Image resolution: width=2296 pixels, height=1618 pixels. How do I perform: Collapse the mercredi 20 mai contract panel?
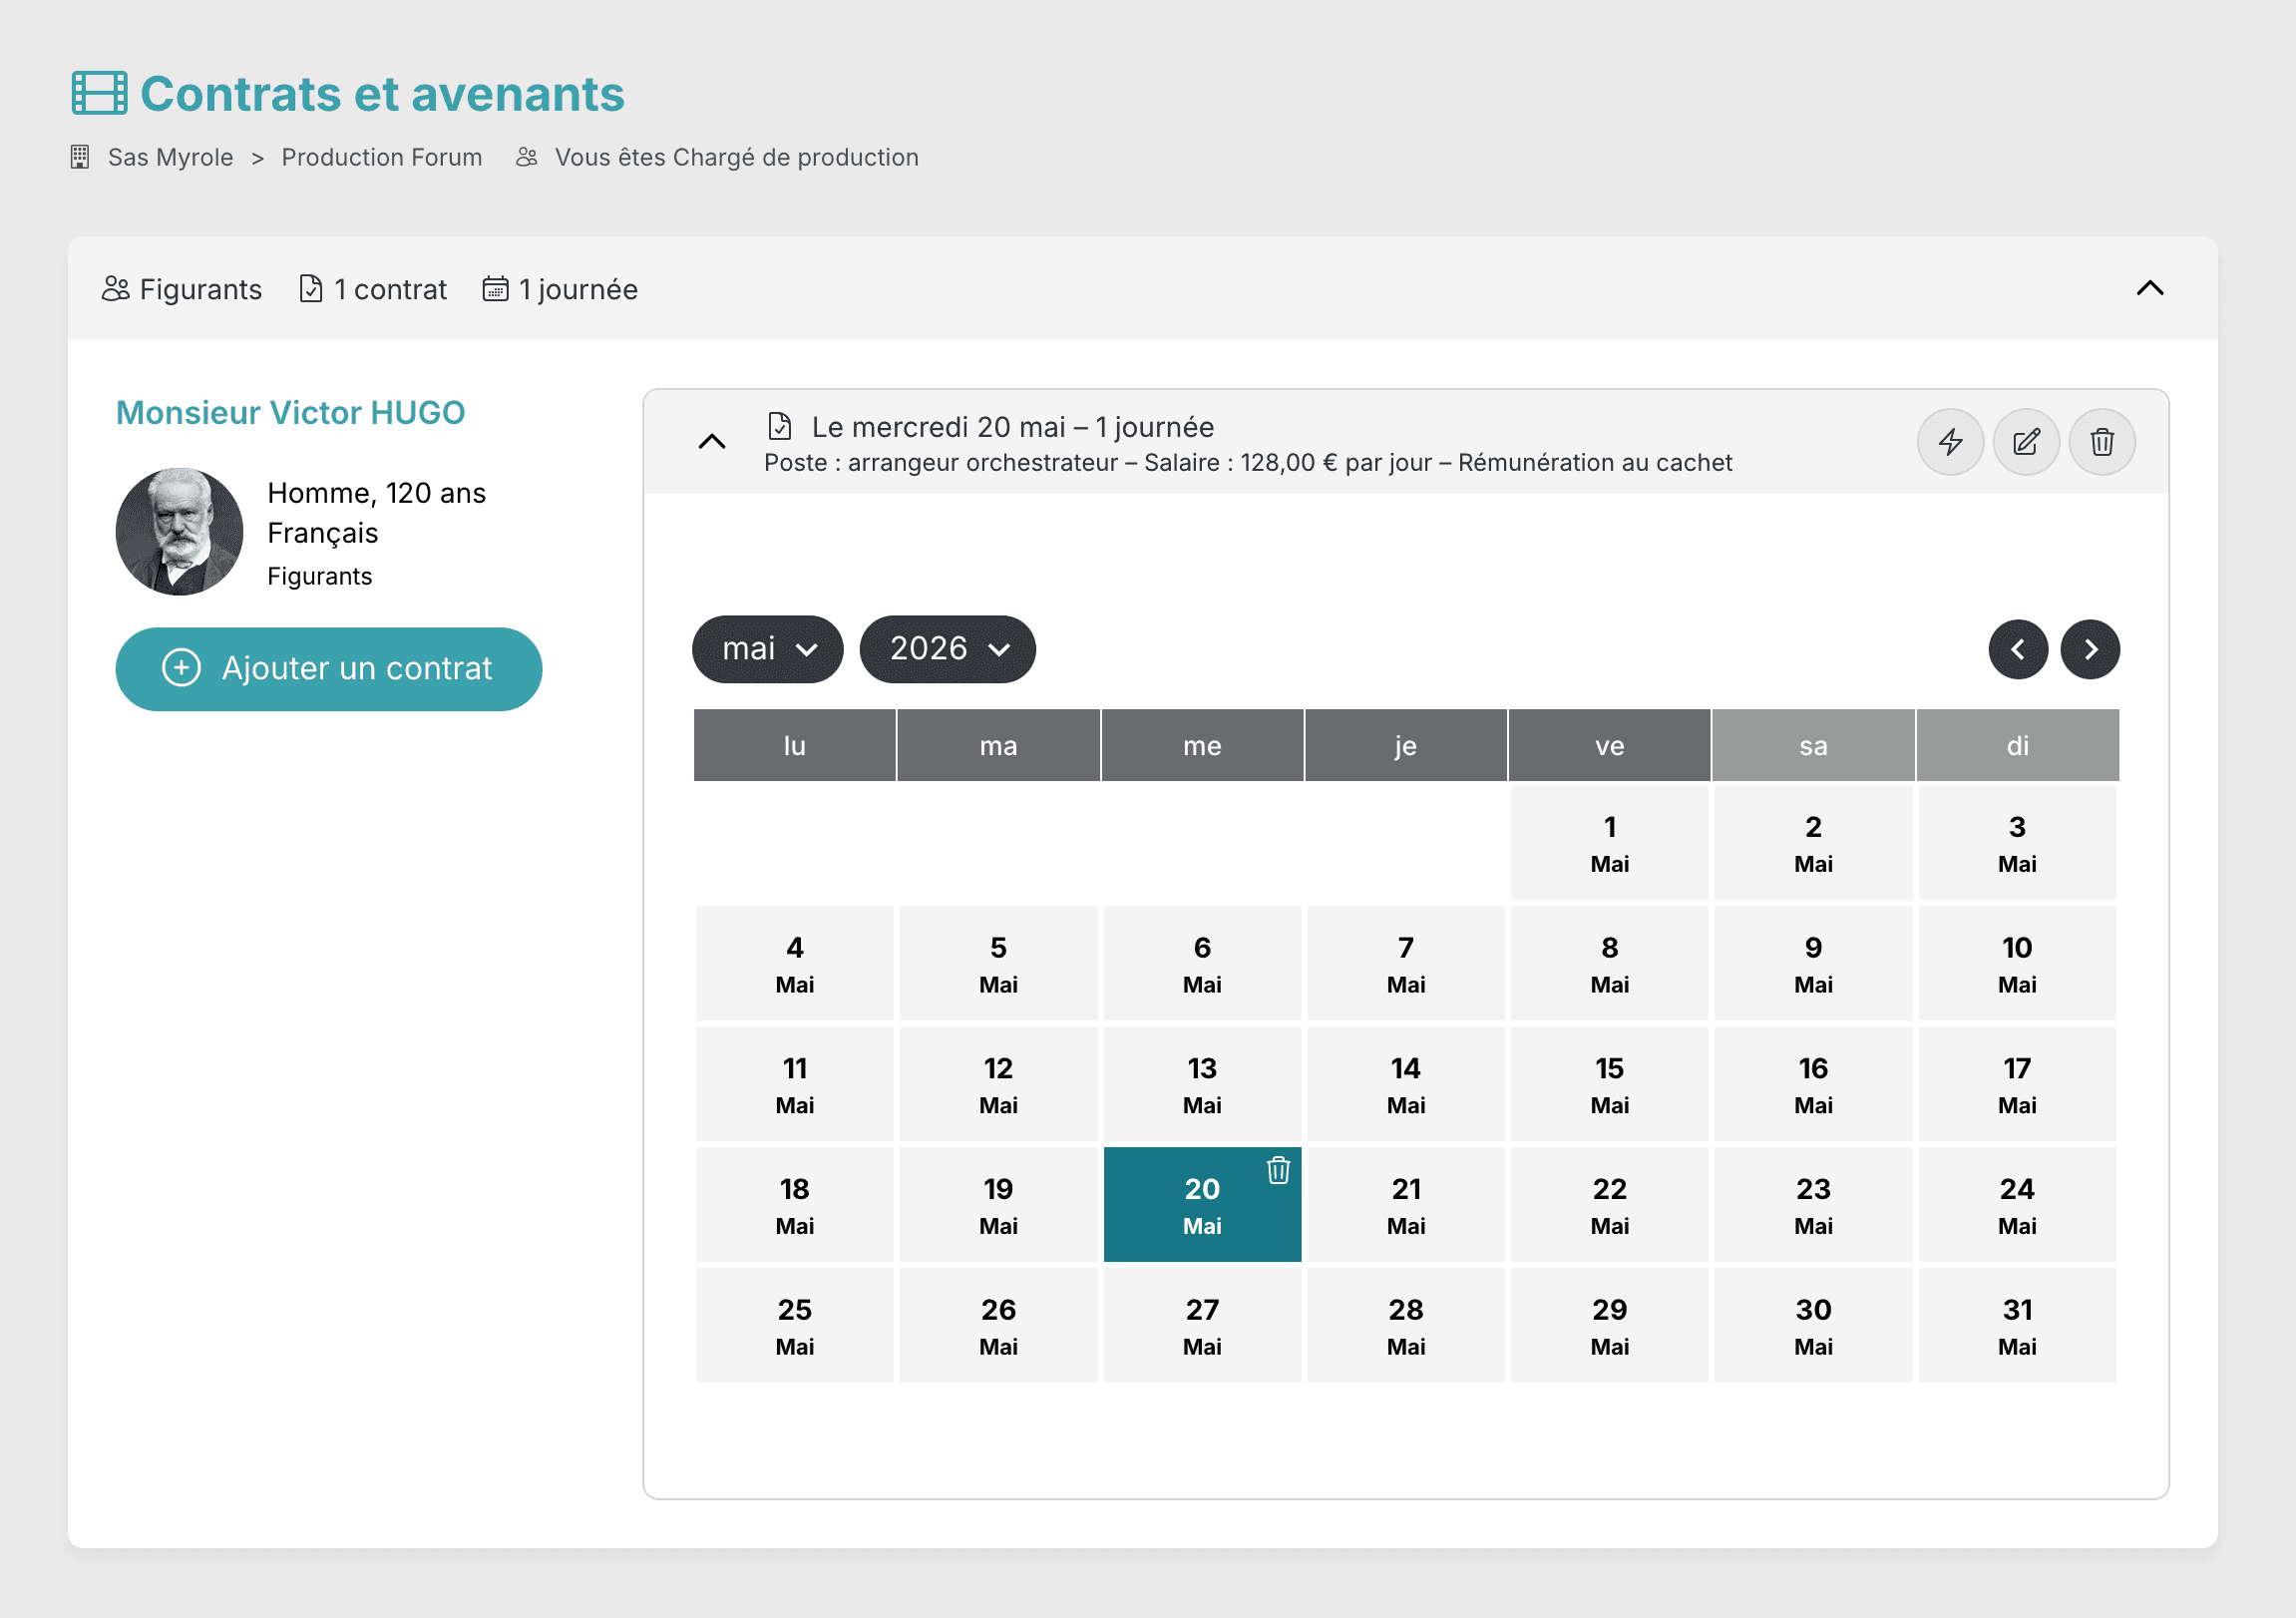click(x=712, y=441)
